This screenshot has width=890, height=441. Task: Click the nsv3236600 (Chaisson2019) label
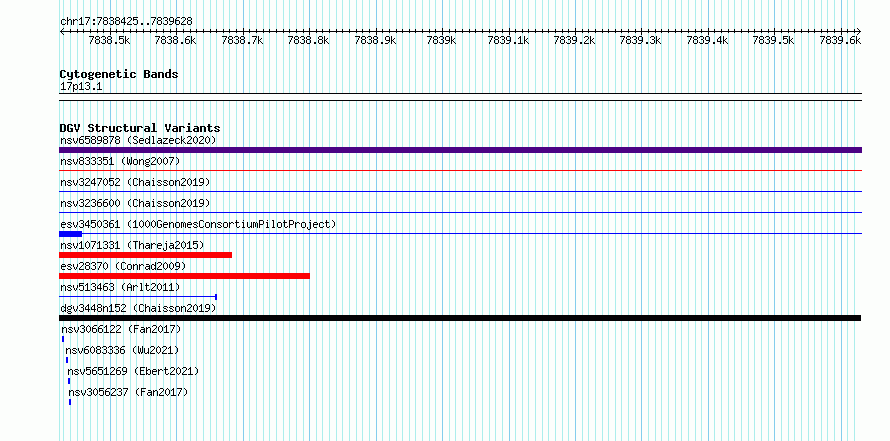(x=135, y=203)
